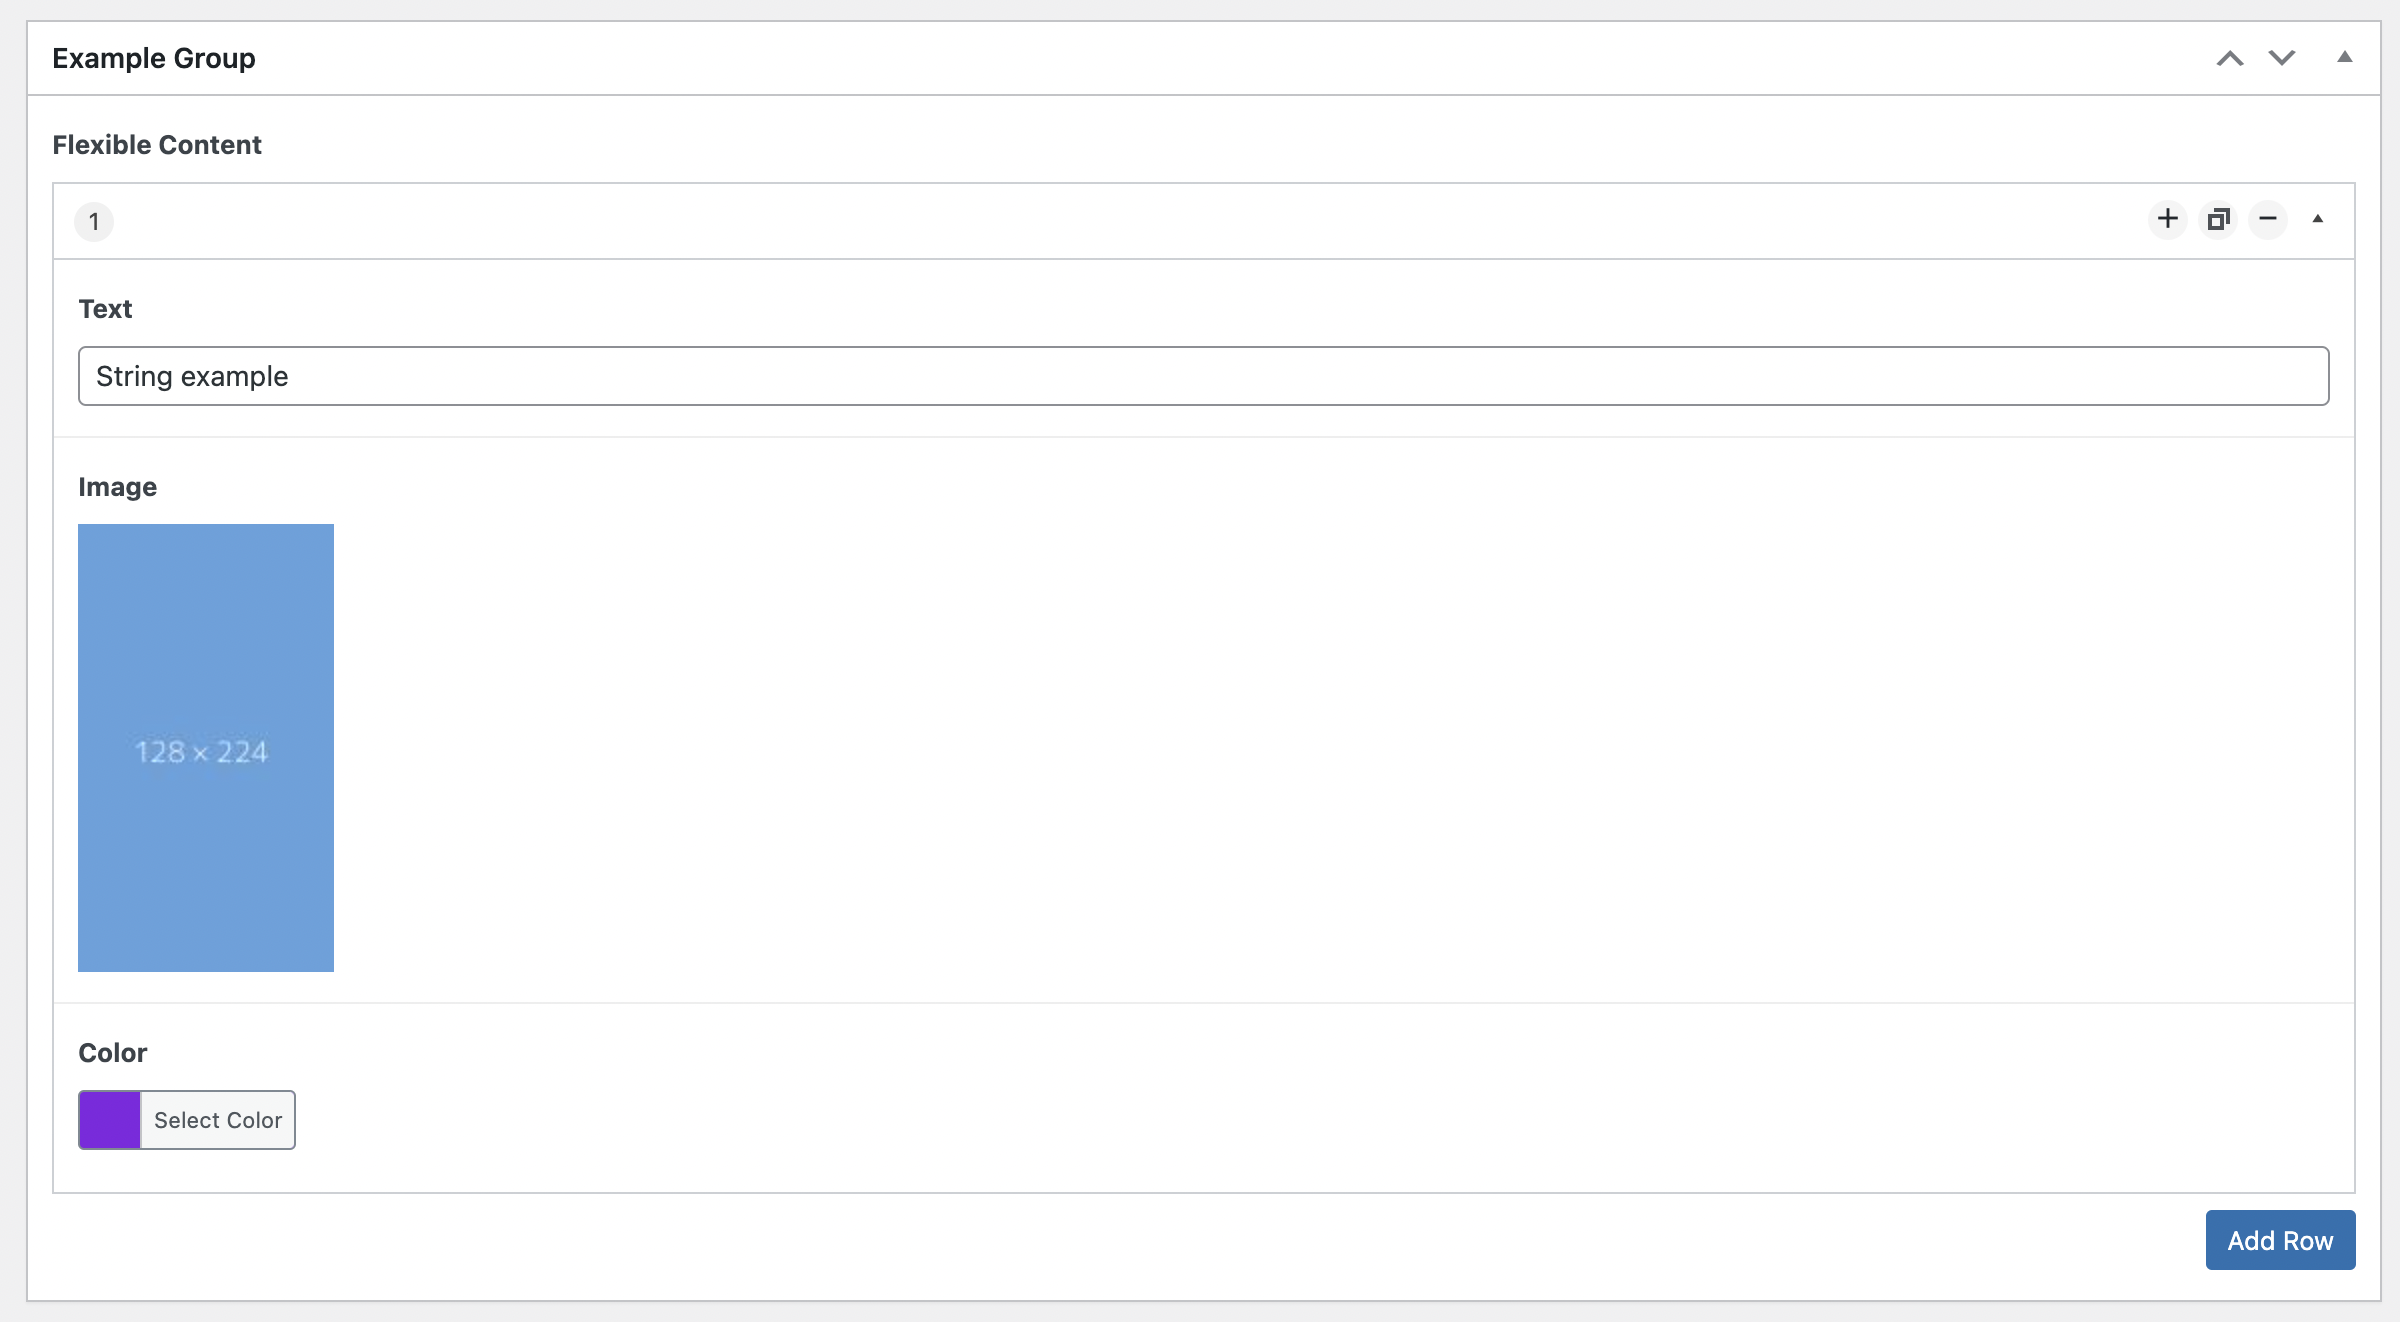Click the Flexible Content label
Screen dimensions: 2400x1322
tap(157, 145)
